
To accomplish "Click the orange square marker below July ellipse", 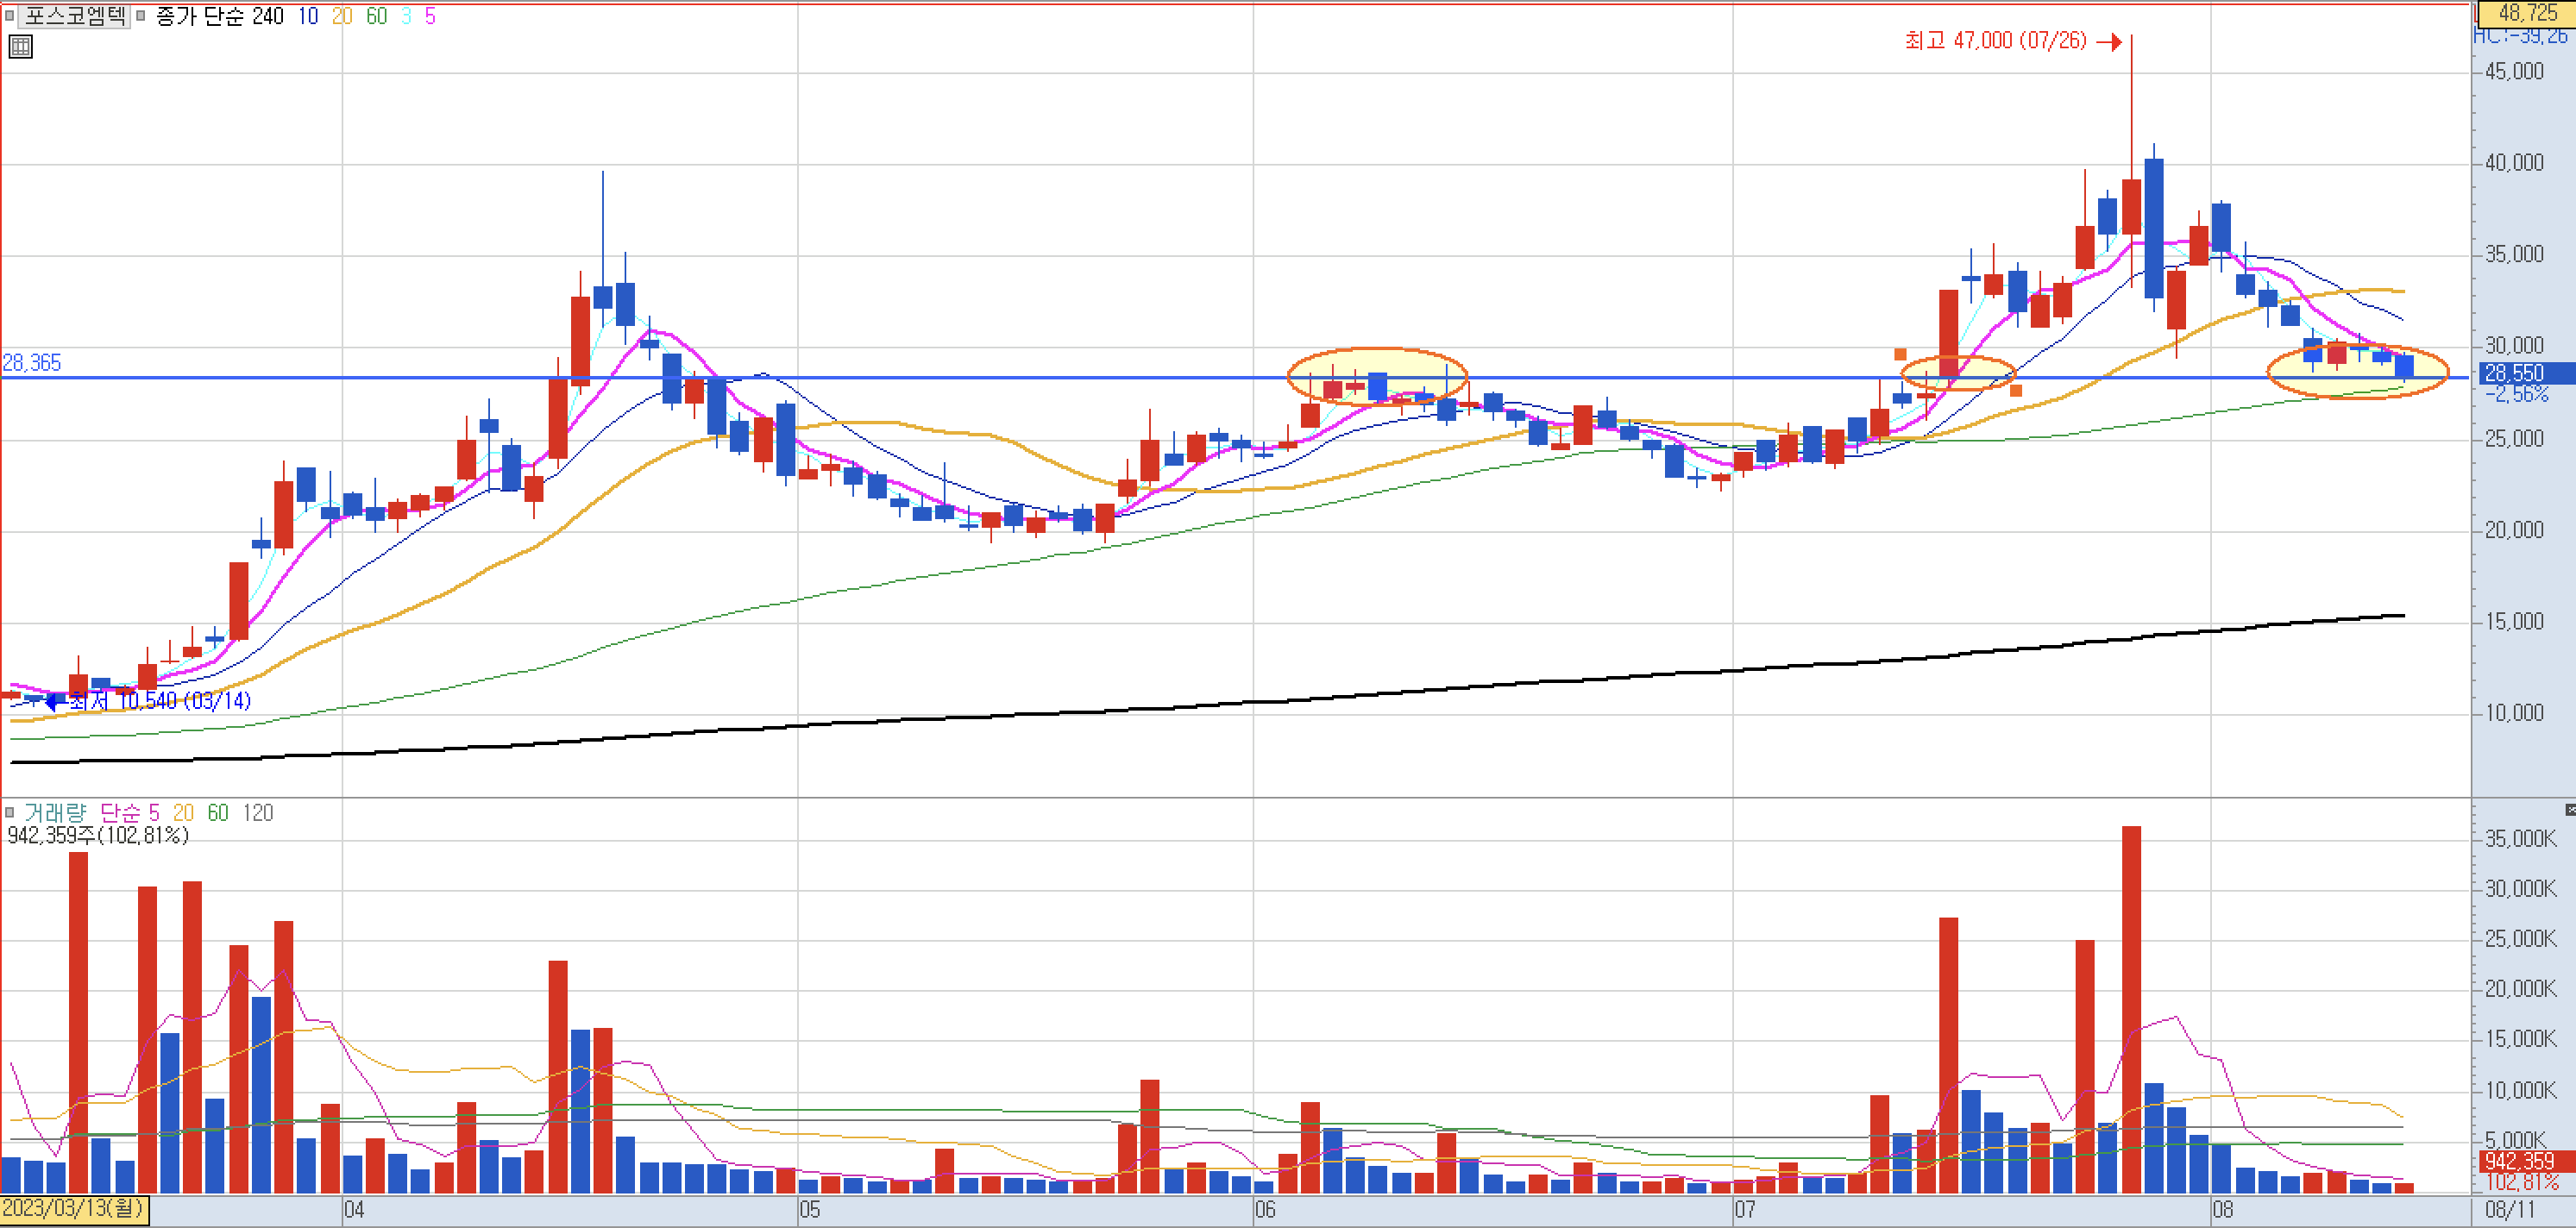I will pos(2015,390).
